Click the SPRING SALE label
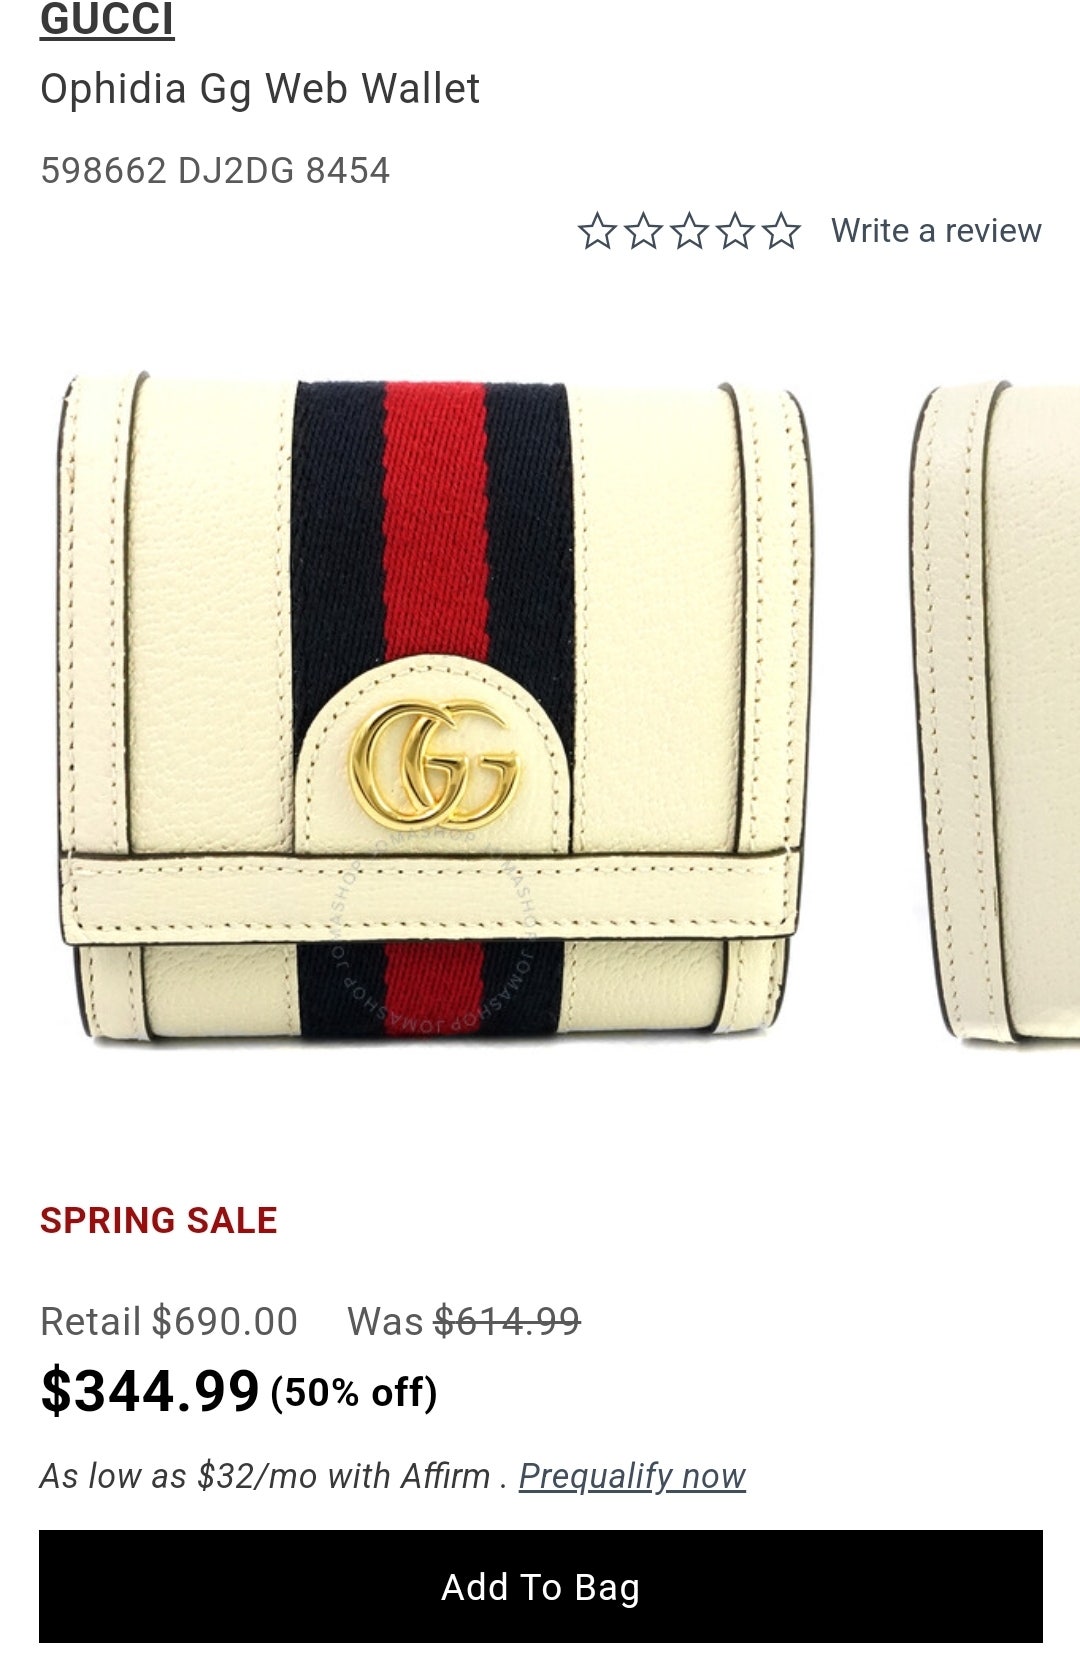The image size is (1080, 1680). coord(158,1221)
